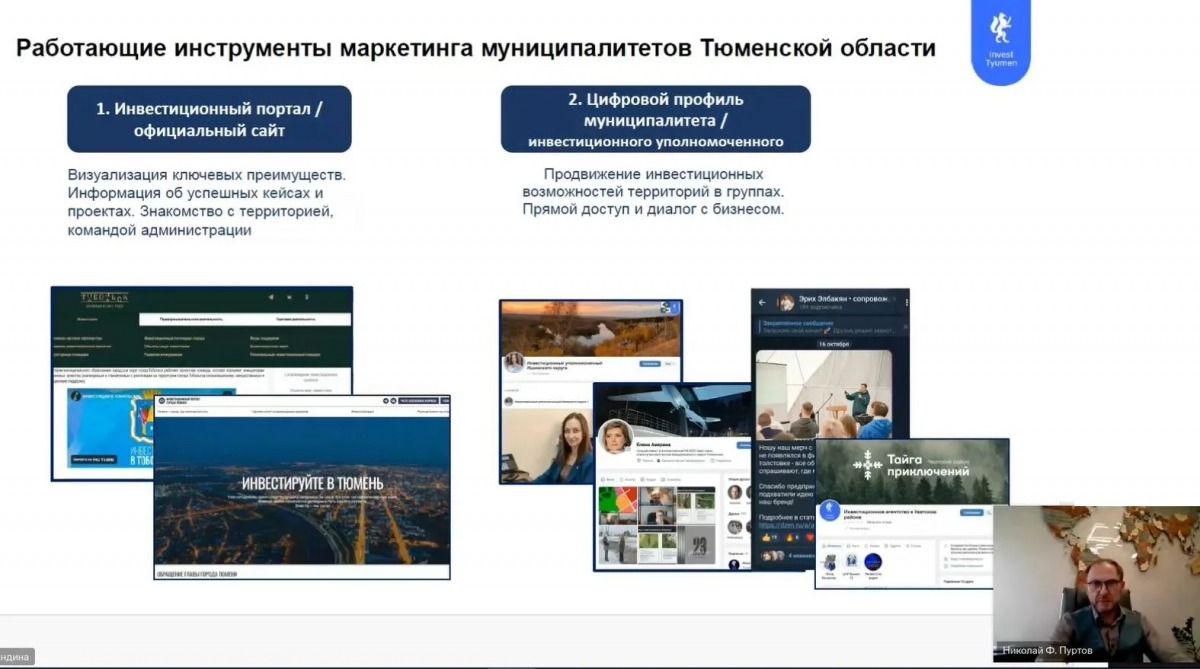Click the 'Цифровой профиль муниципалитета' box
This screenshot has height=669, width=1200.
pyautogui.click(x=655, y=119)
